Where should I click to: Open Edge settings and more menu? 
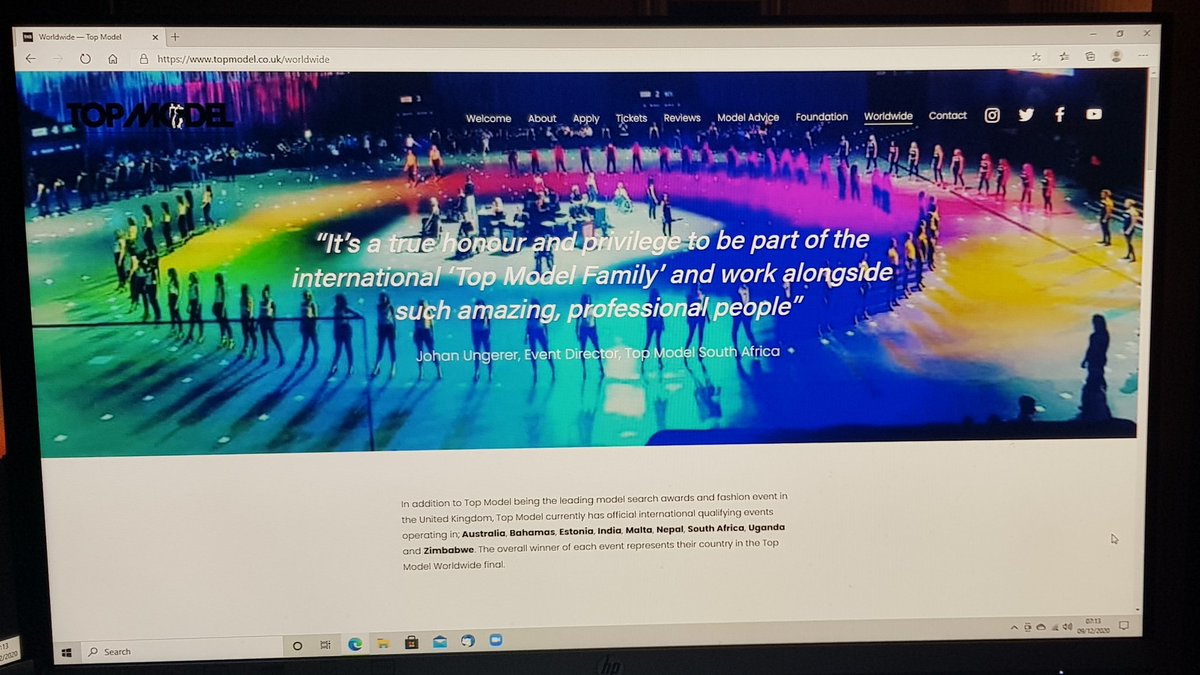coord(1143,55)
